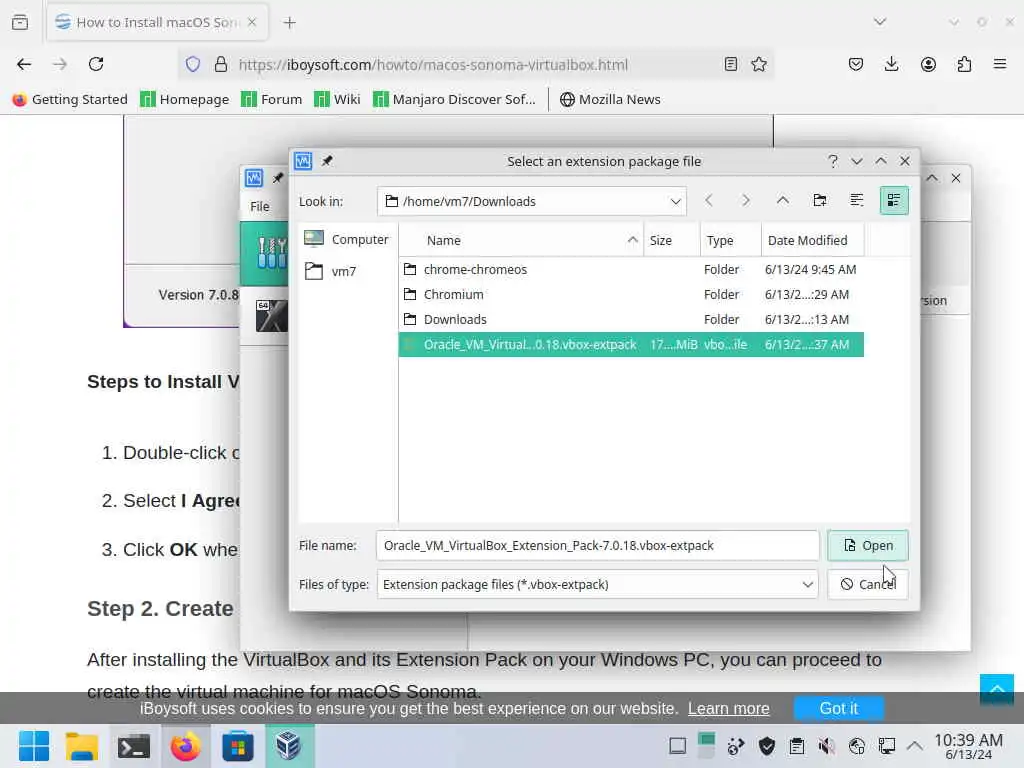Open Manjaro Discover Software bookmark
This screenshot has width=1024, height=768.
[454, 99]
